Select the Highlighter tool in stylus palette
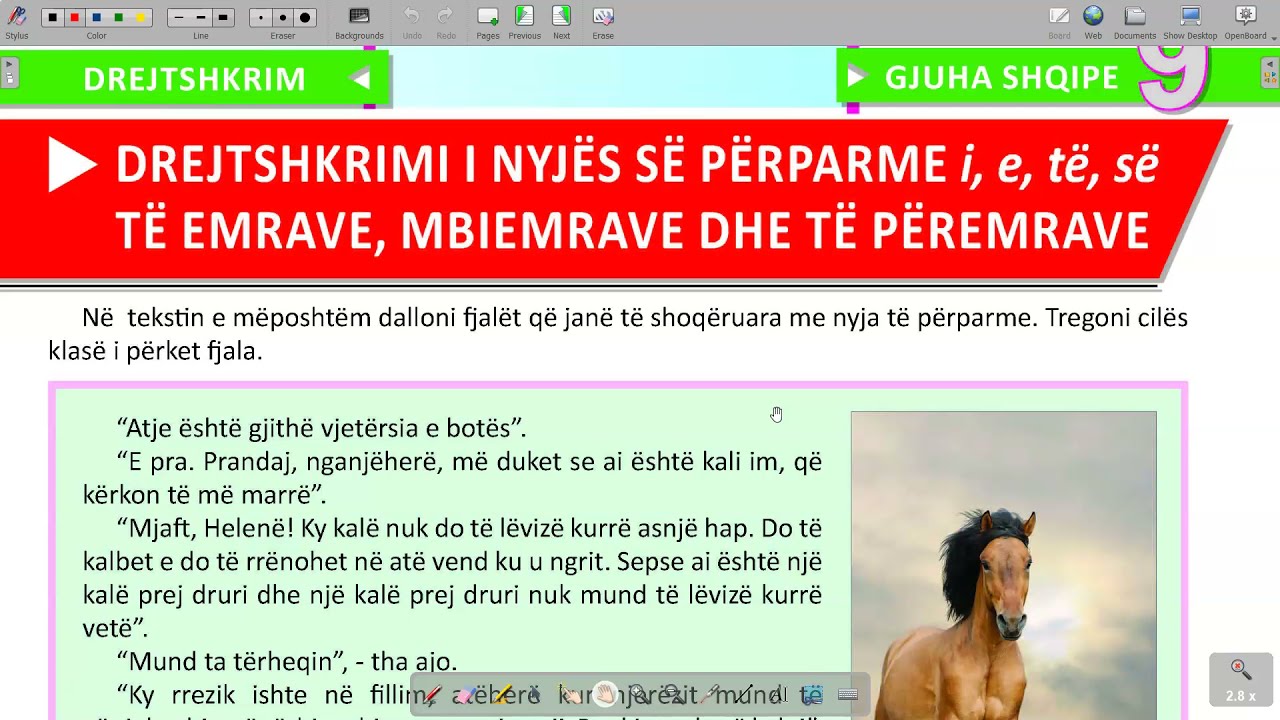 [x=501, y=695]
